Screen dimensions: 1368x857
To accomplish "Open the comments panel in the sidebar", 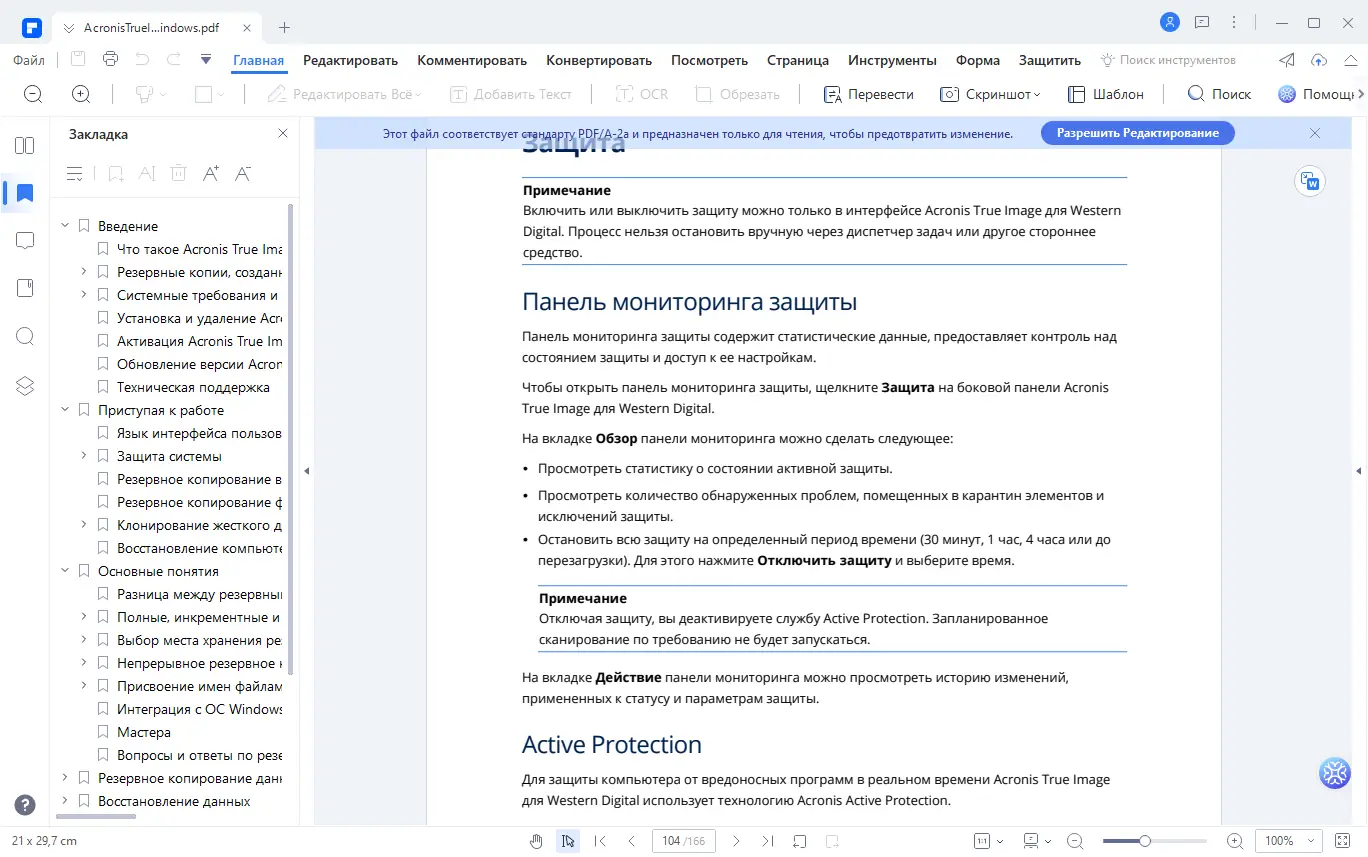I will point(24,240).
